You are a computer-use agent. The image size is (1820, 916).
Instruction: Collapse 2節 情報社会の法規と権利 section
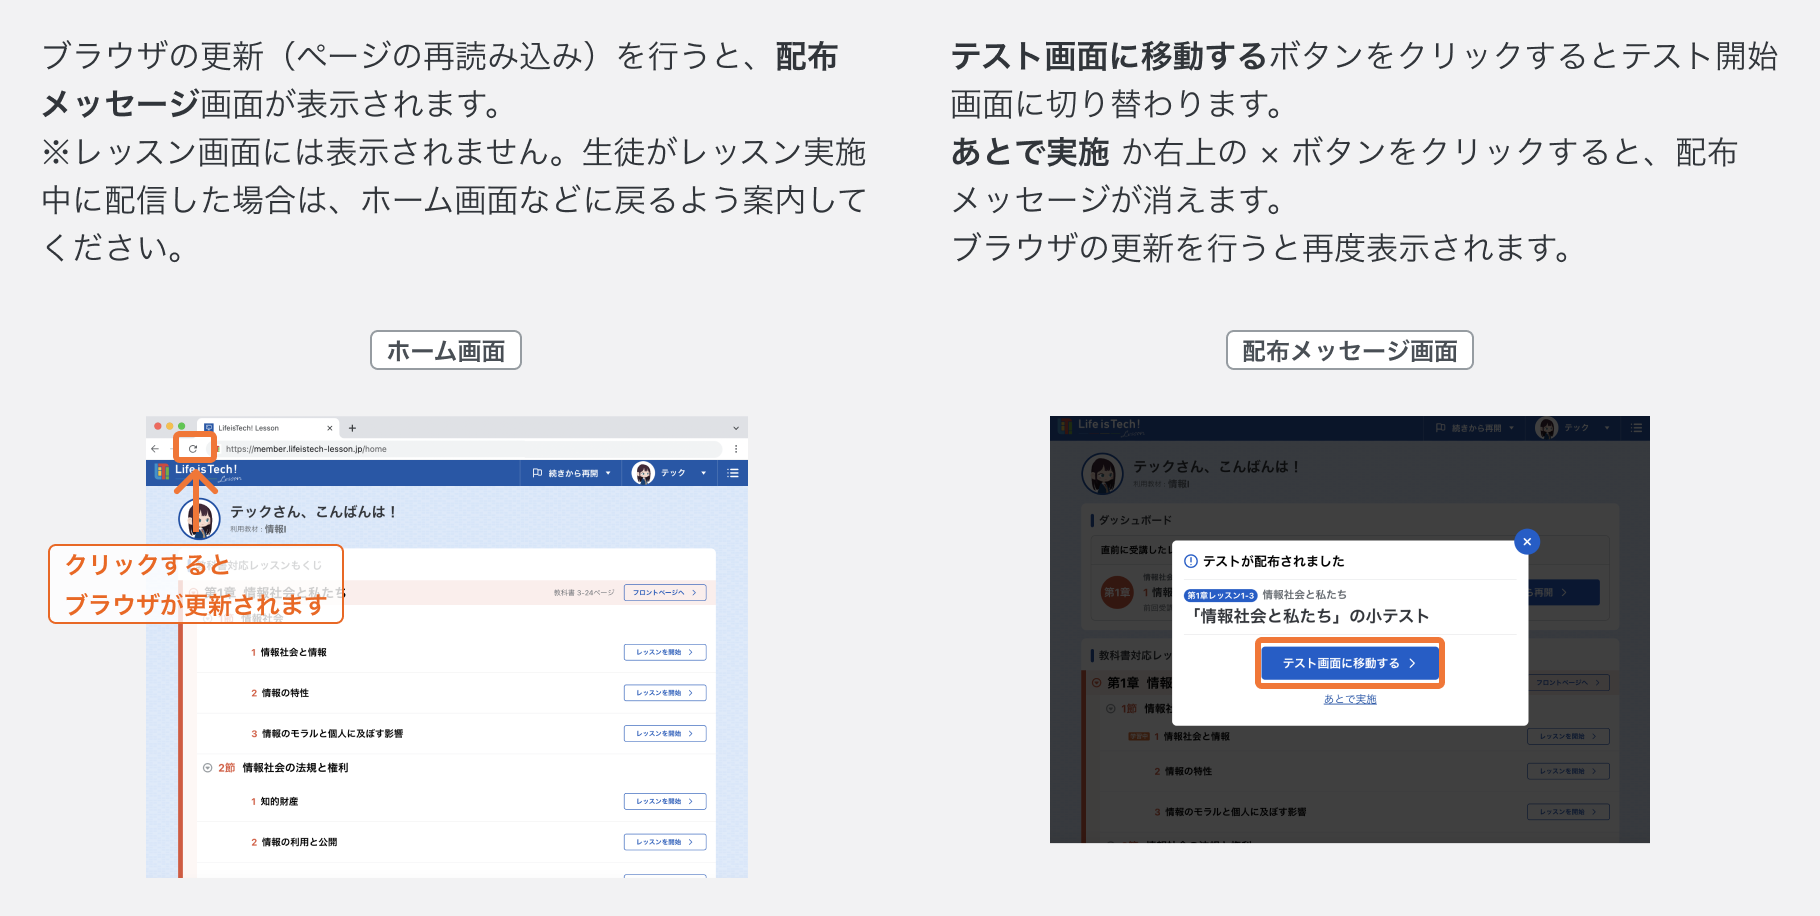point(208,768)
